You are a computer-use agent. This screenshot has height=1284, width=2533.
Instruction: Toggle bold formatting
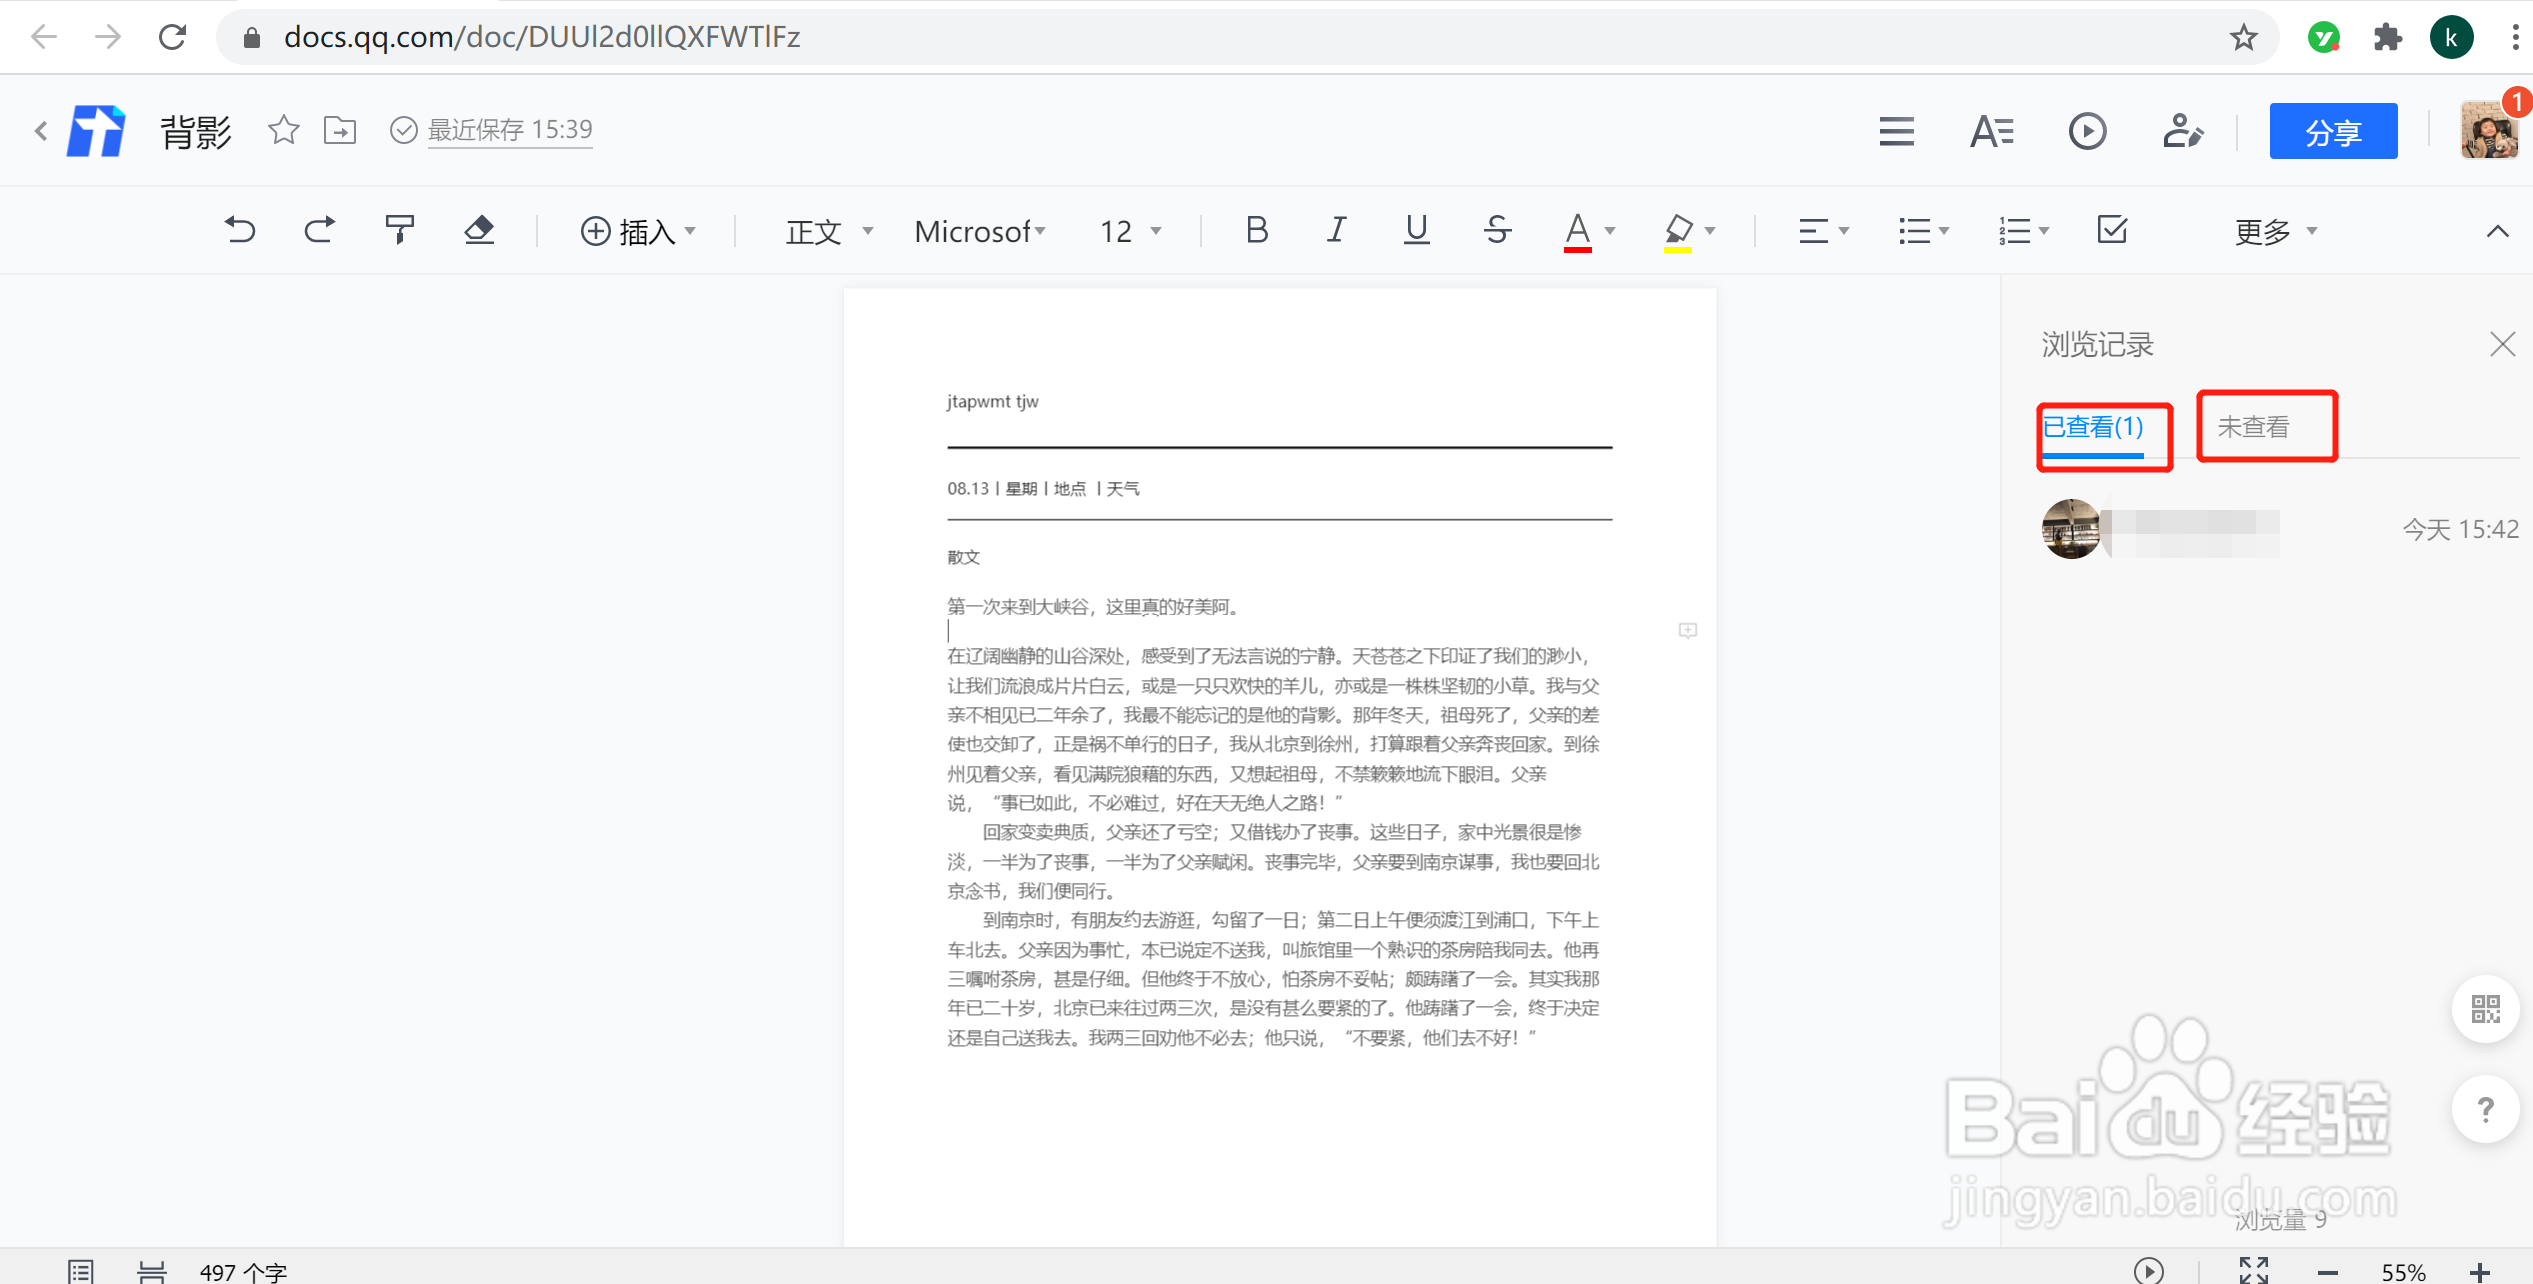click(1256, 230)
